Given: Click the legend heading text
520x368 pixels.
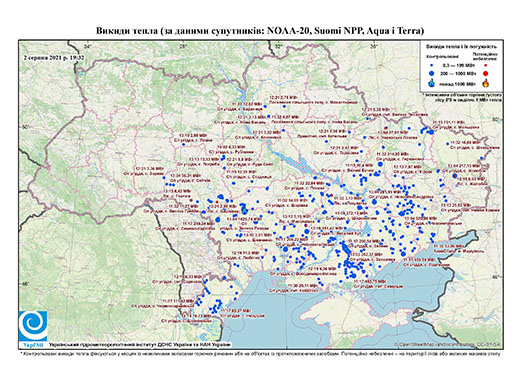Looking at the screenshot, I should (x=461, y=47).
